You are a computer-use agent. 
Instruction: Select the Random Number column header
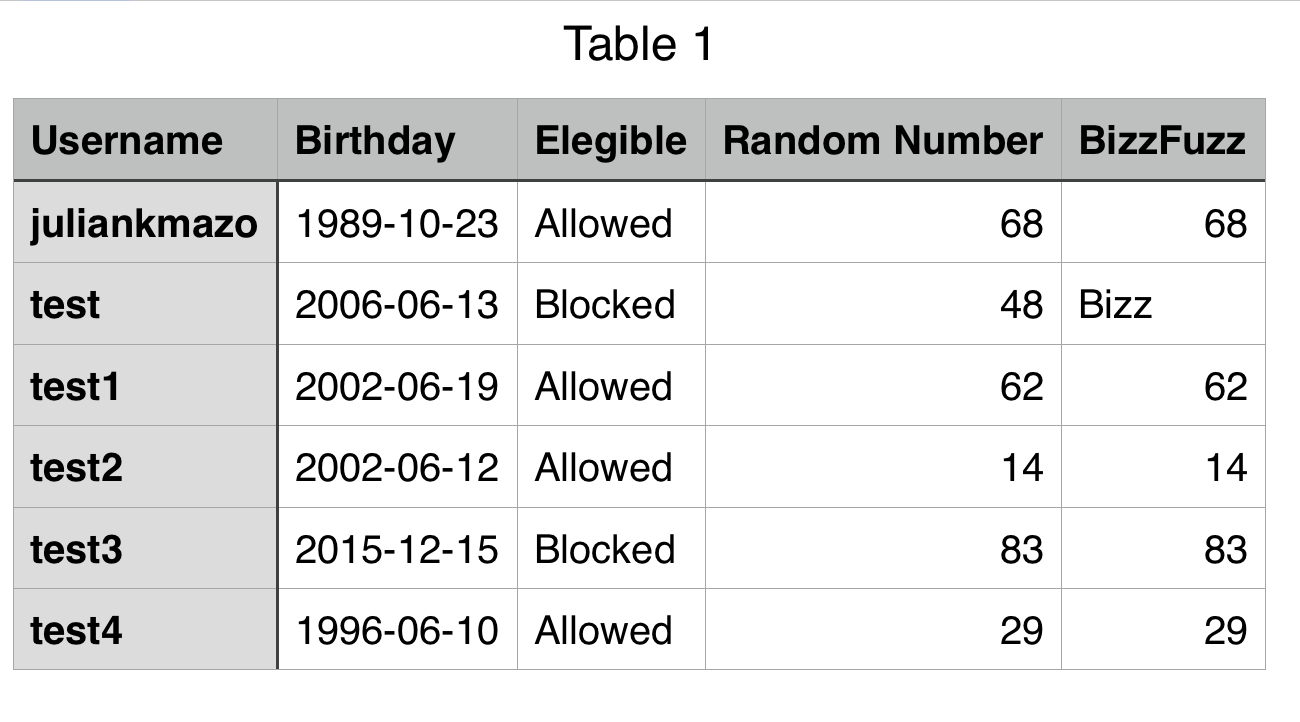pyautogui.click(x=883, y=140)
